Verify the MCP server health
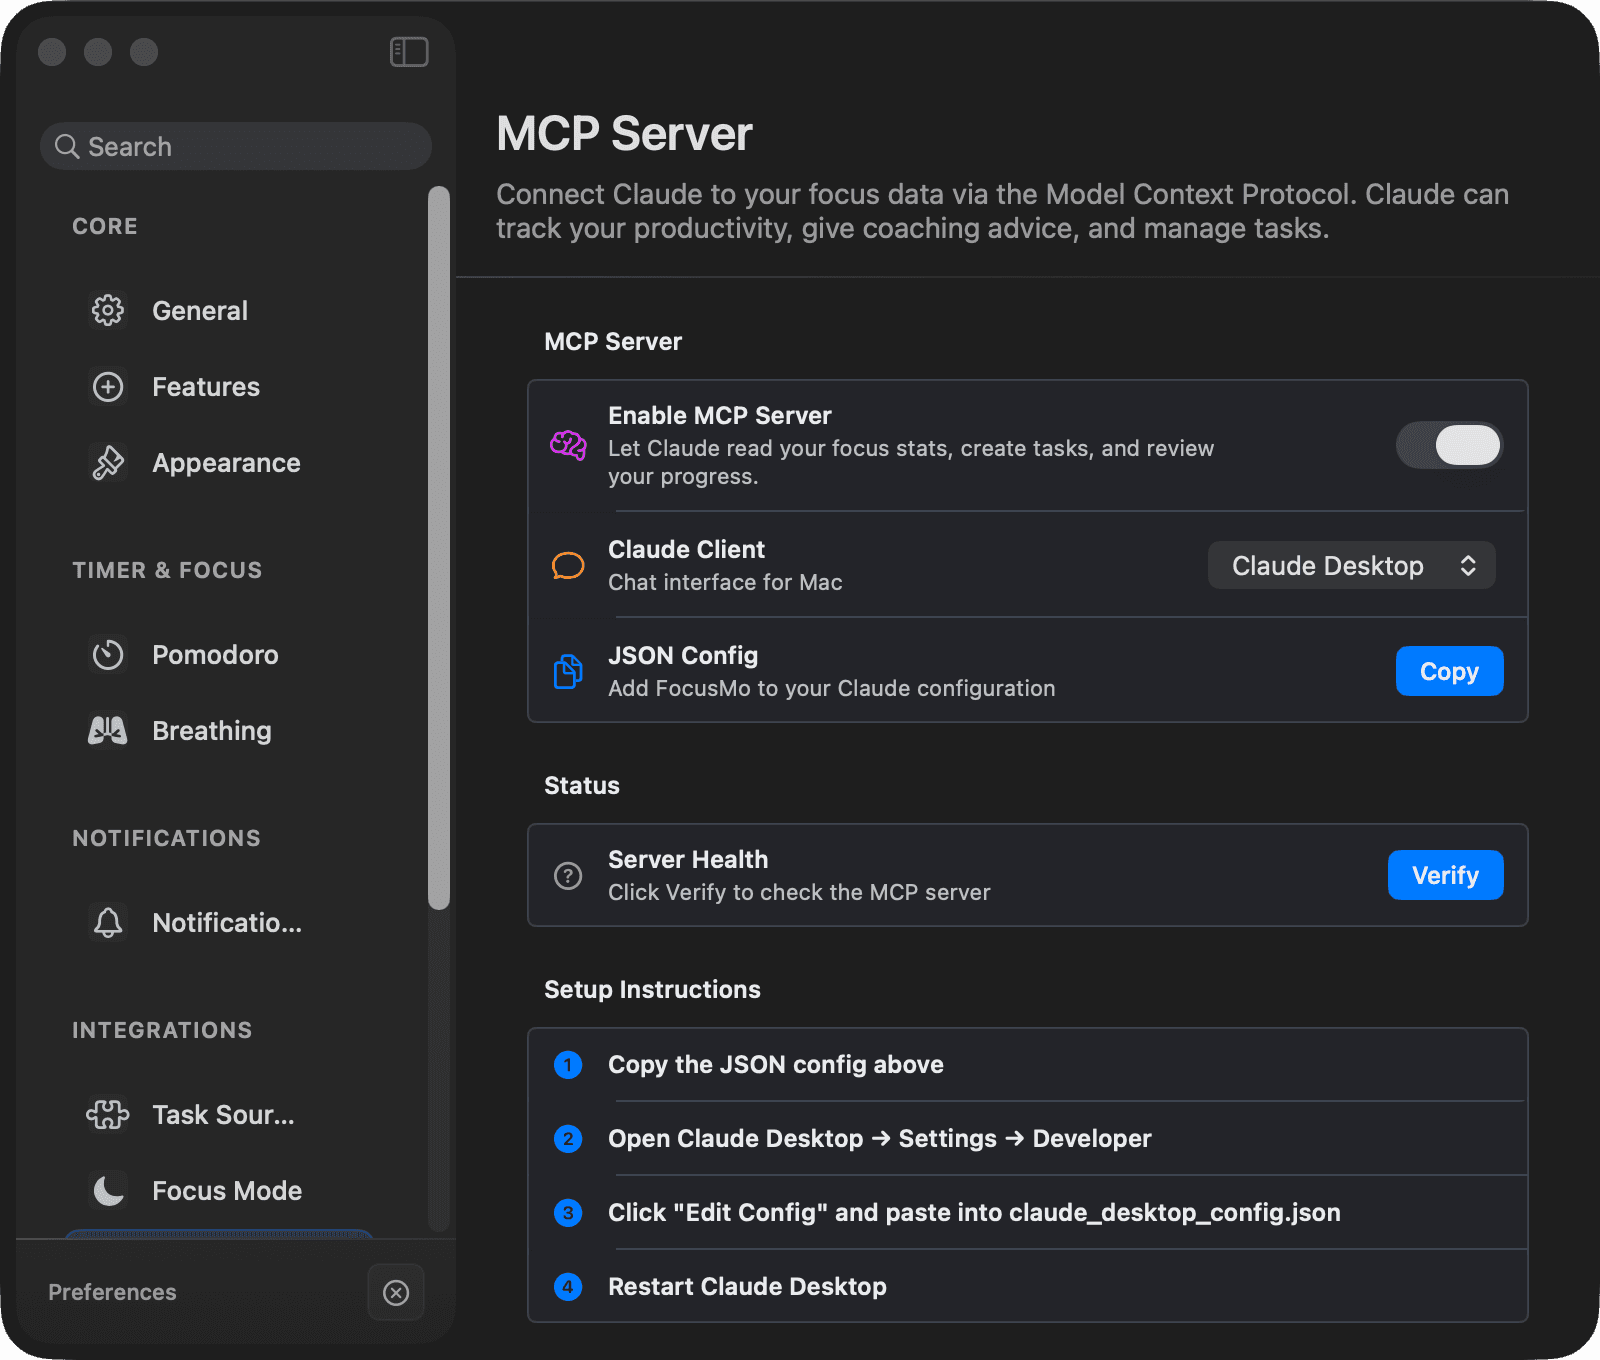1600x1360 pixels. pyautogui.click(x=1445, y=875)
